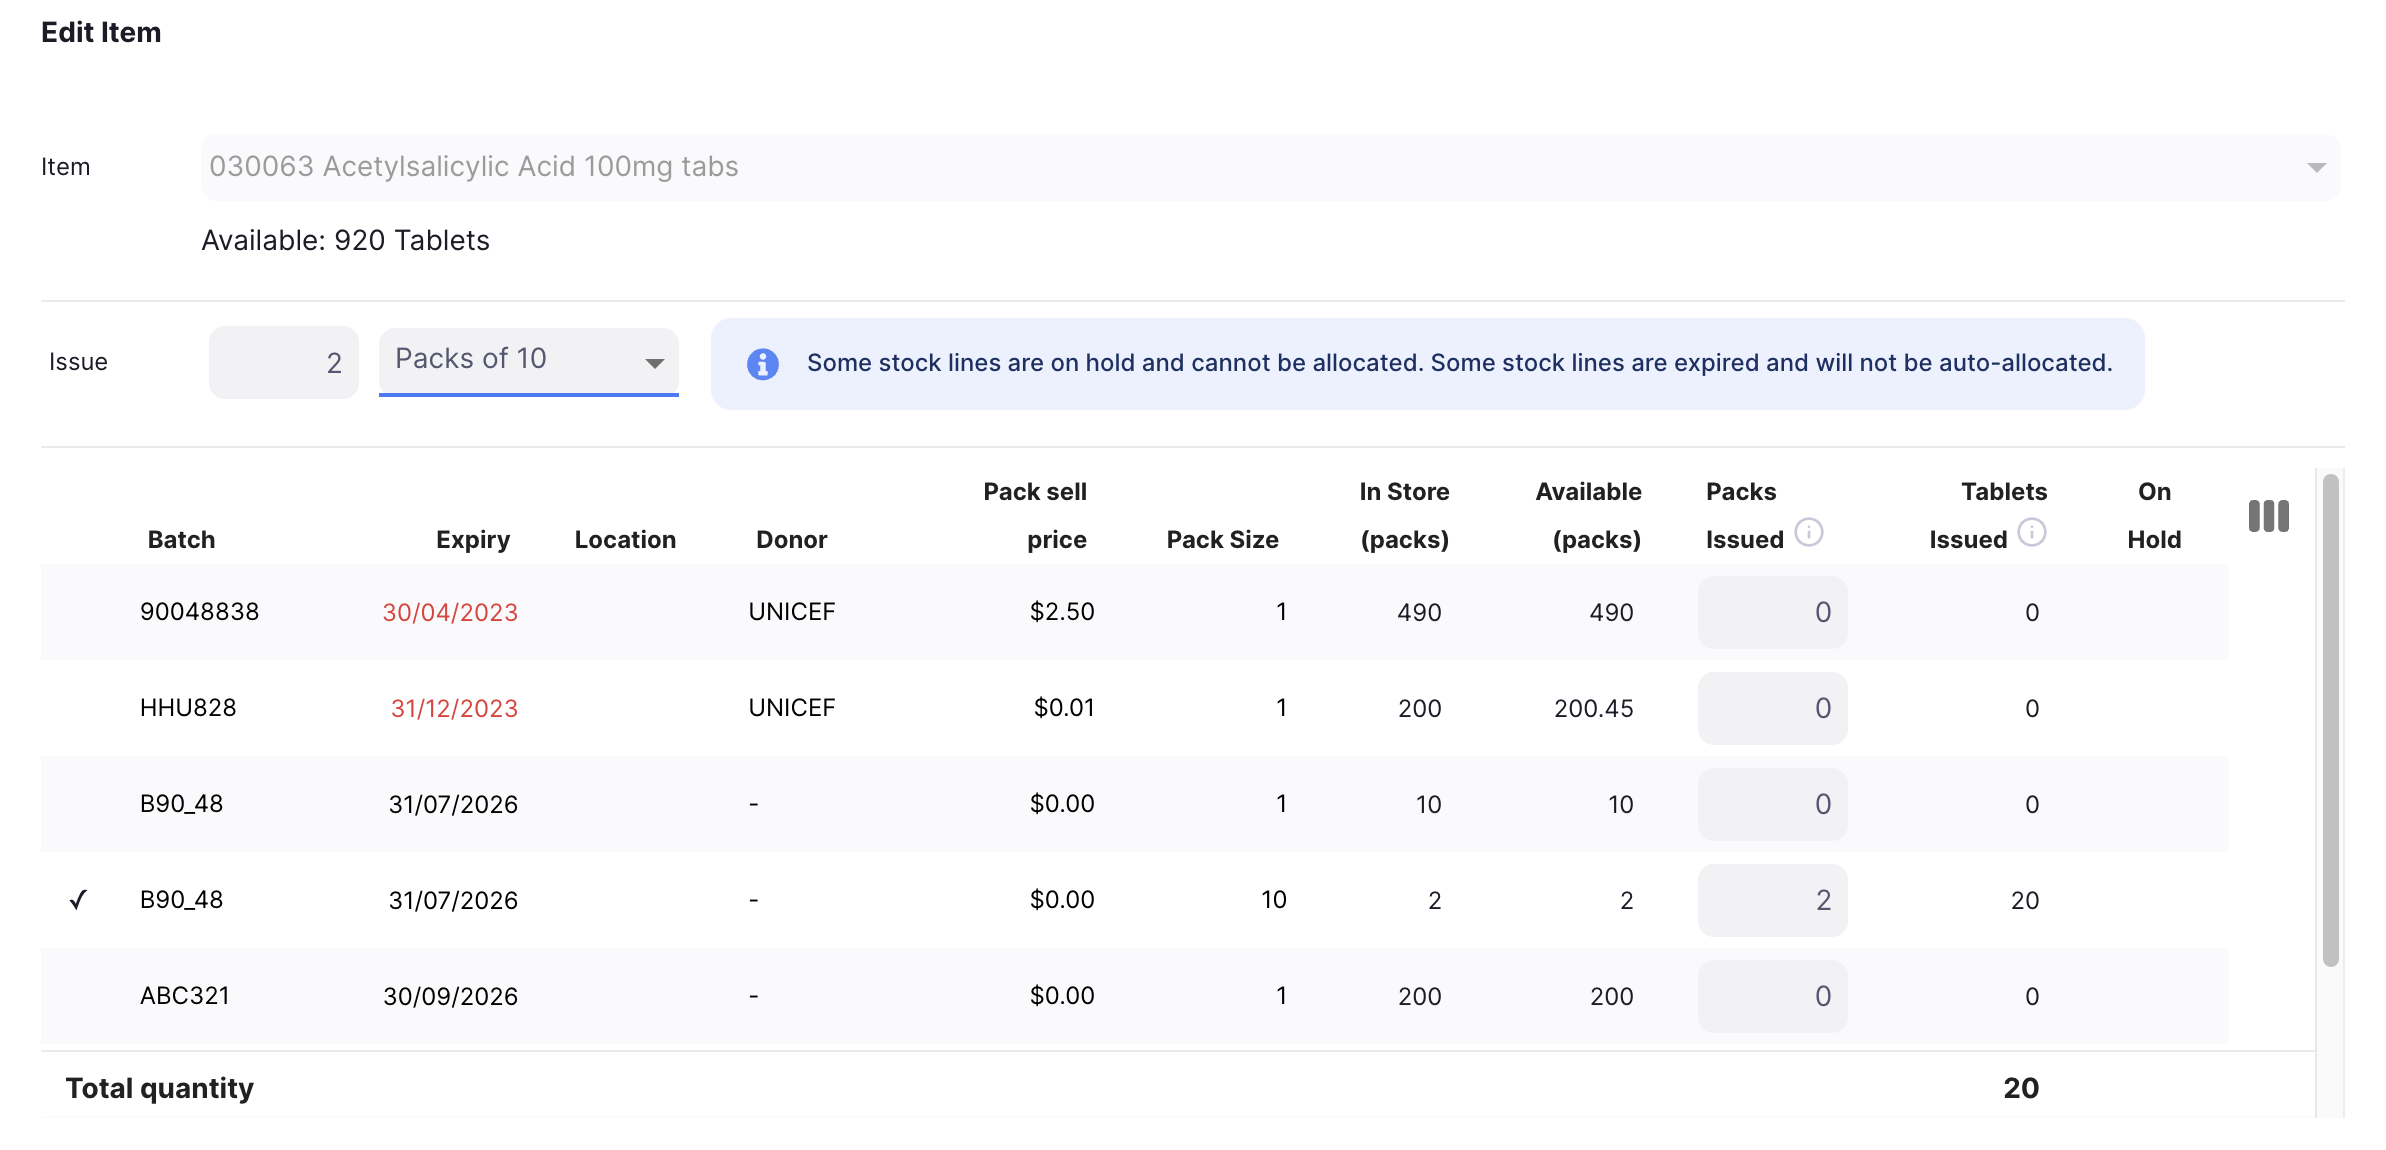
Task: Open the column visibility selector icon
Action: tap(2268, 516)
